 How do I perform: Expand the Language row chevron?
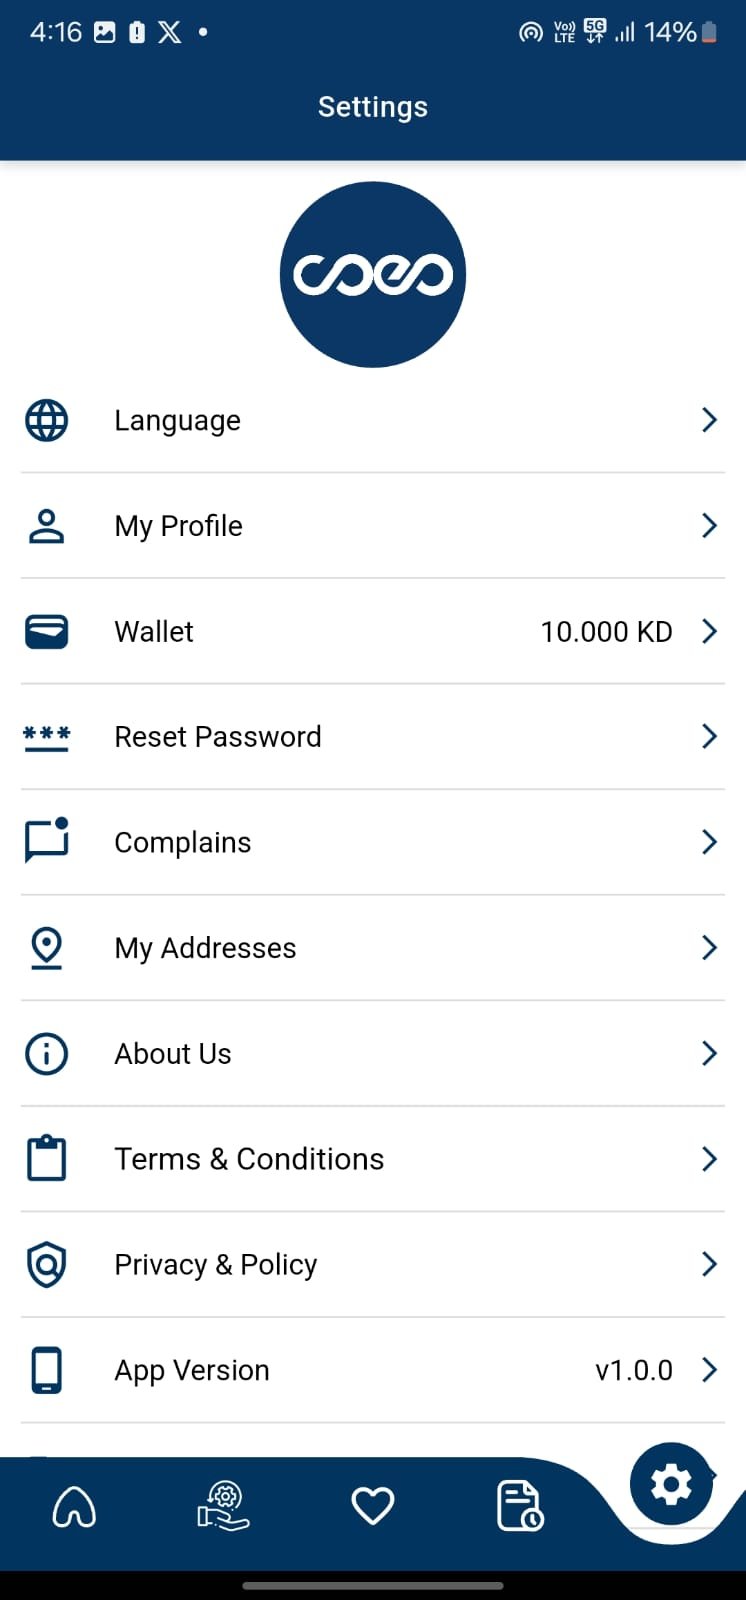click(709, 420)
